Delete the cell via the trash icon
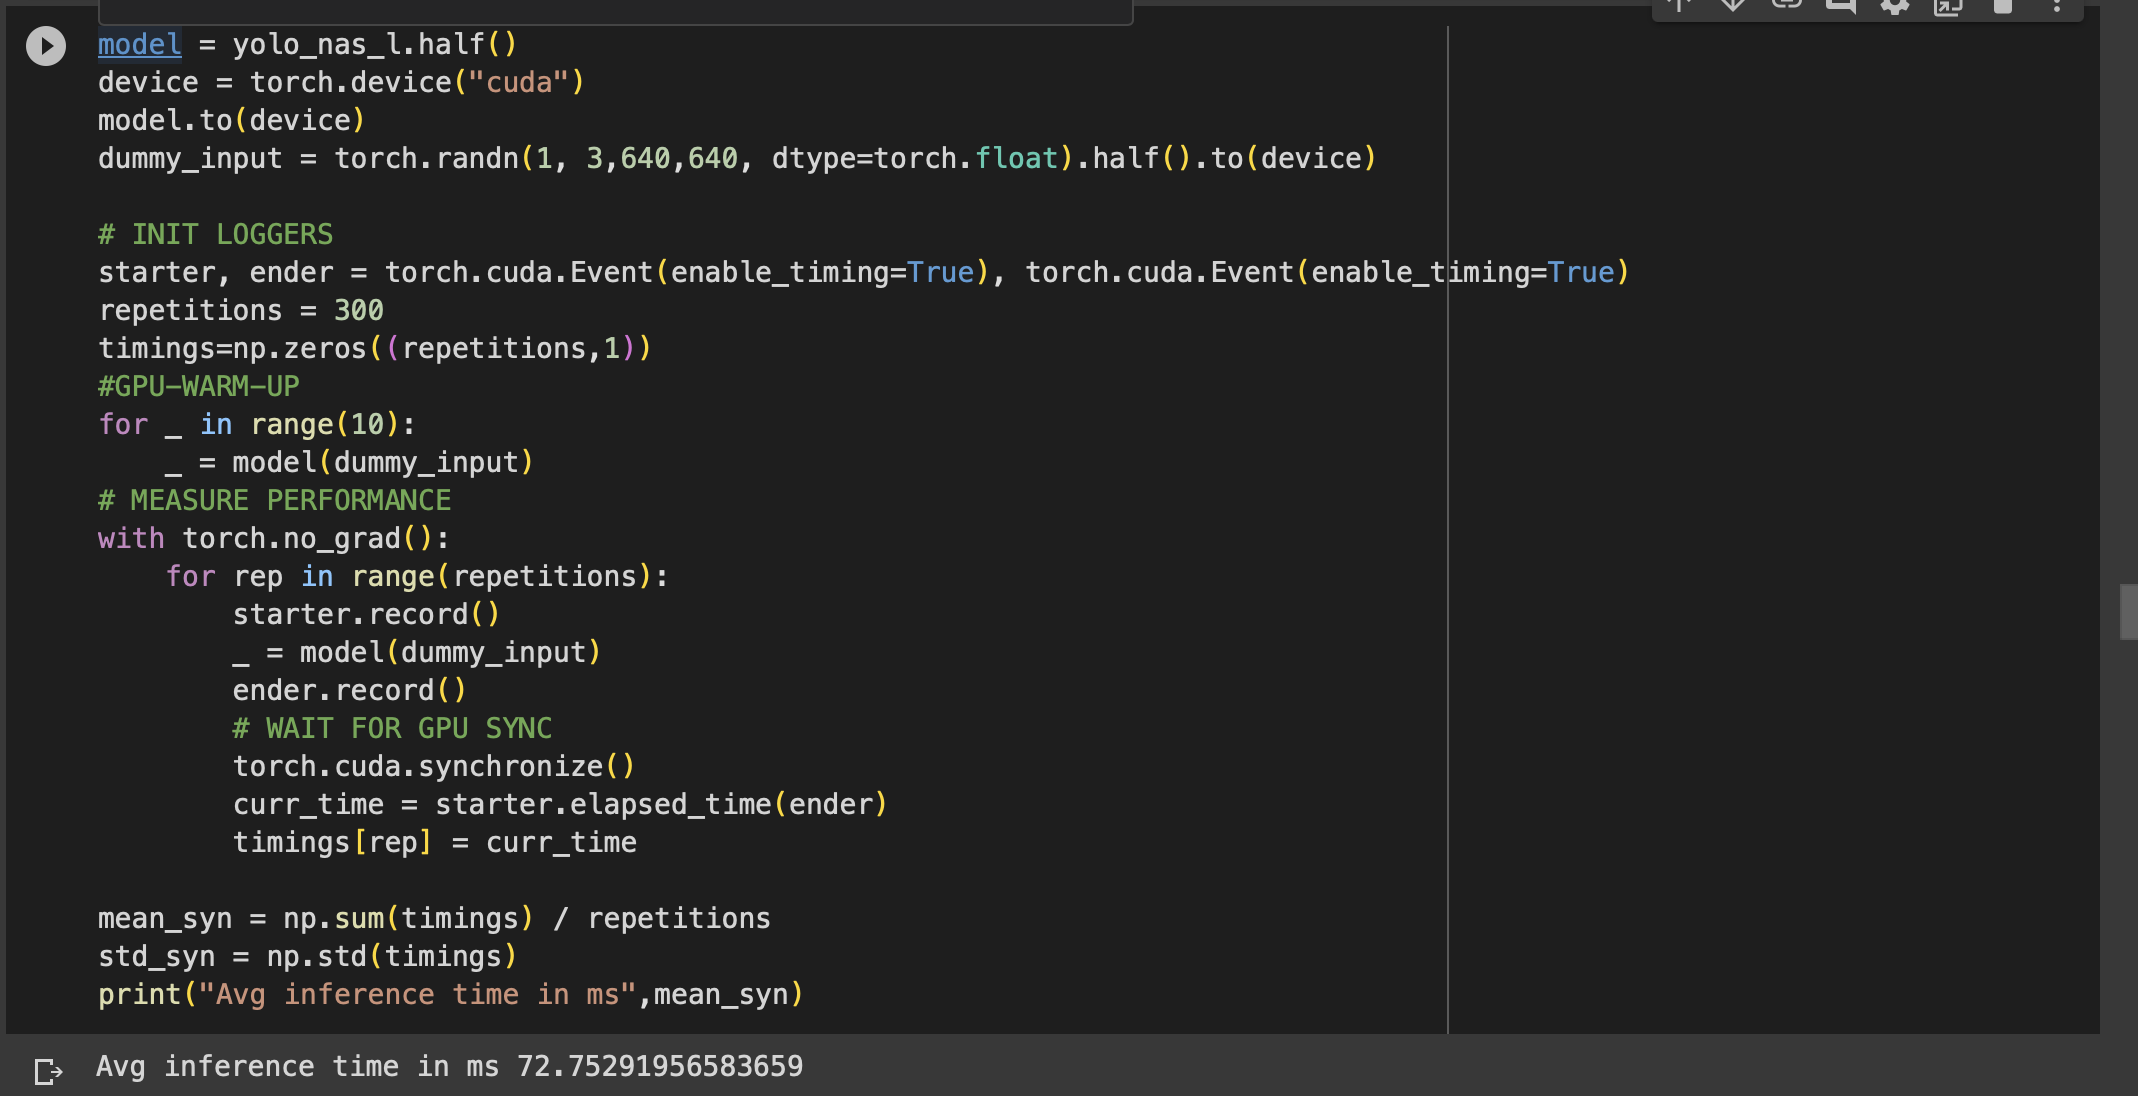The image size is (2138, 1096). pos(2003,8)
